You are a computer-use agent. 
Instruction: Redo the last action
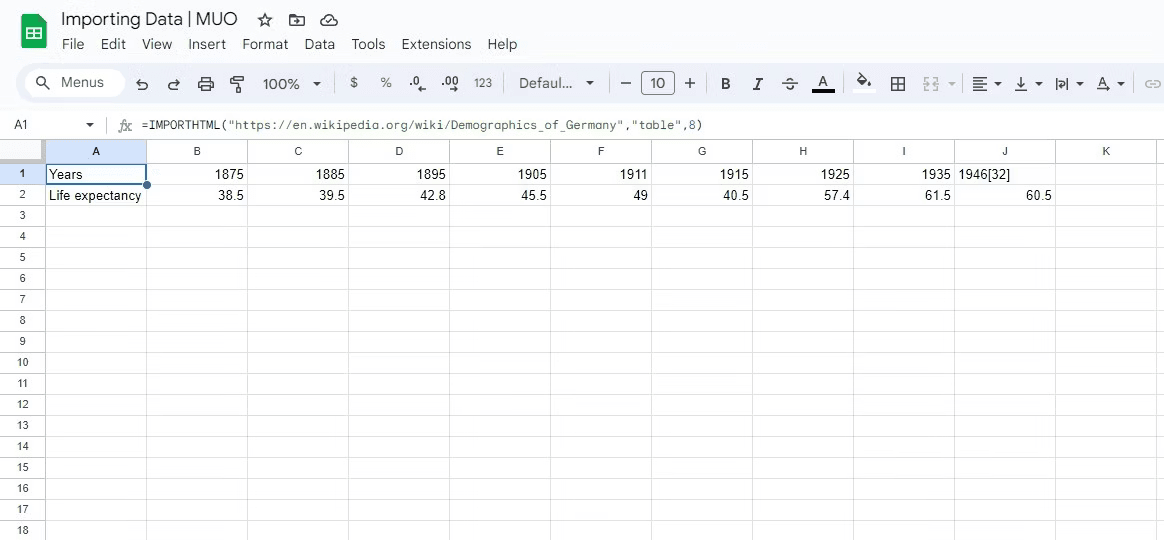pyautogui.click(x=174, y=84)
